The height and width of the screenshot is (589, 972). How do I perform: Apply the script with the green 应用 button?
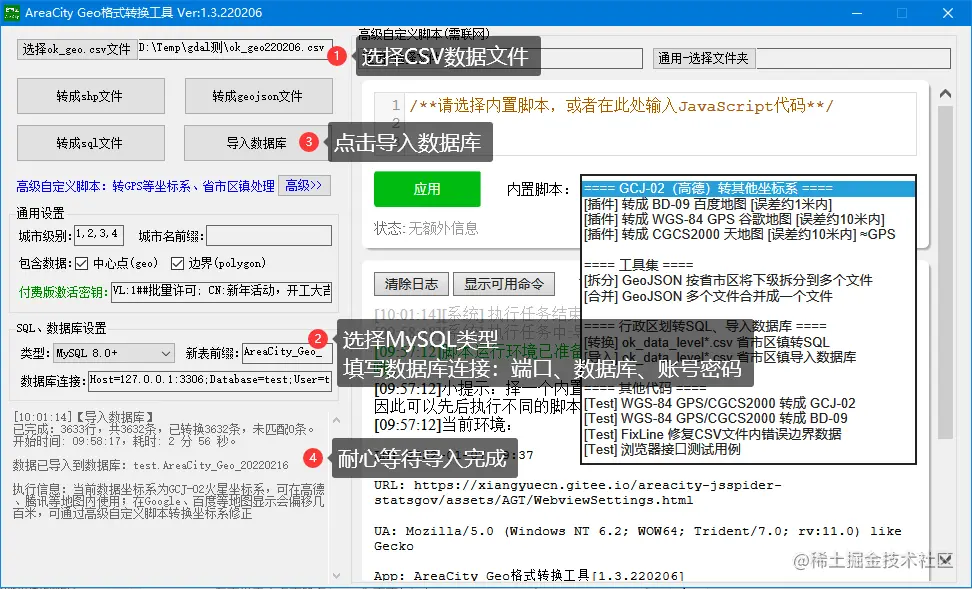tap(426, 189)
